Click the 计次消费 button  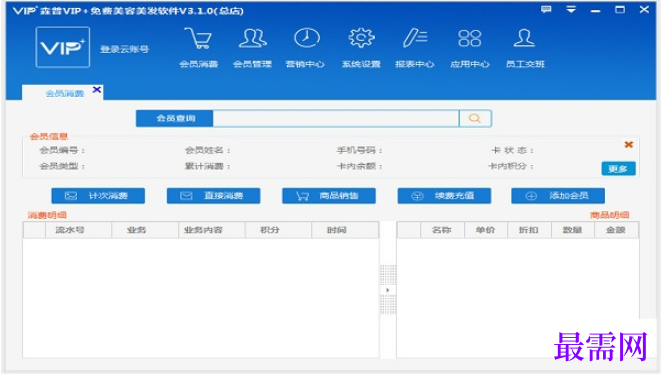98,196
